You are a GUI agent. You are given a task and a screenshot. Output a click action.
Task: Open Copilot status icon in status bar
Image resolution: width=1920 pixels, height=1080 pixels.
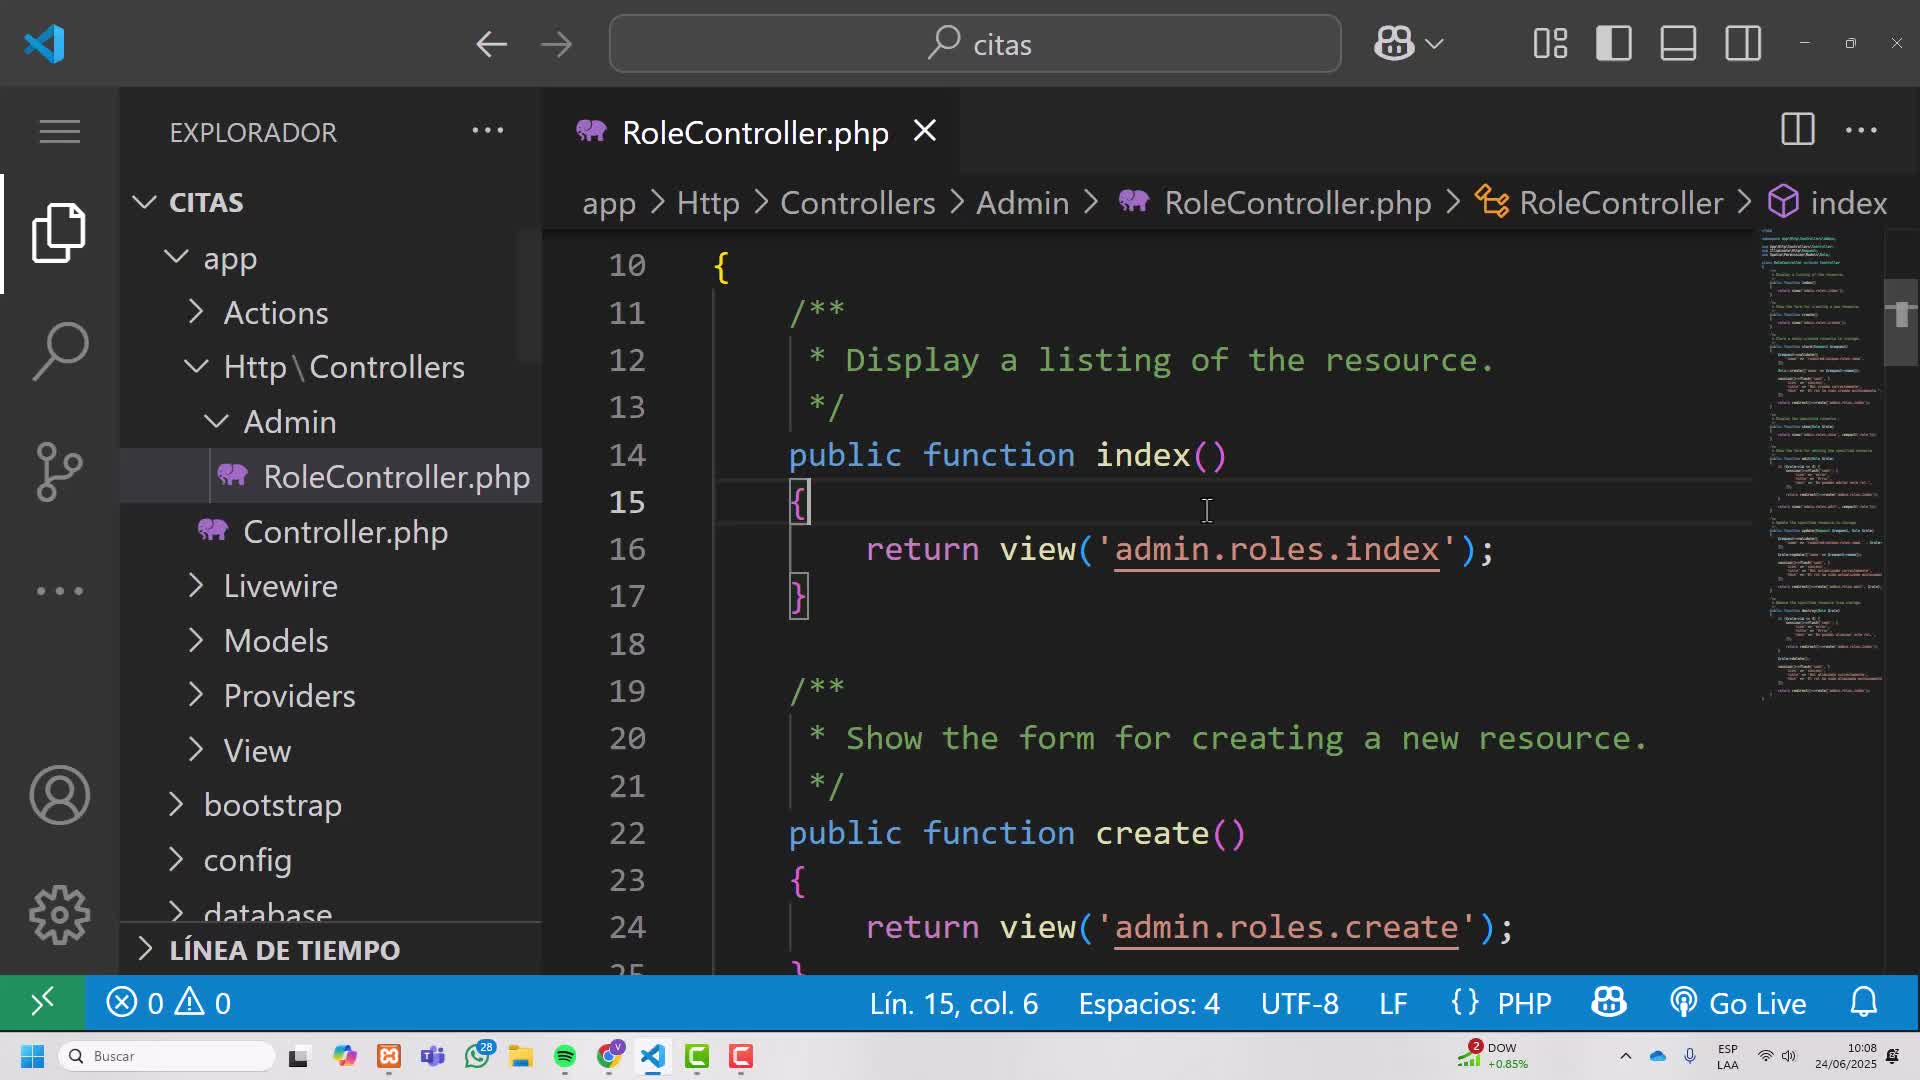(1609, 1002)
